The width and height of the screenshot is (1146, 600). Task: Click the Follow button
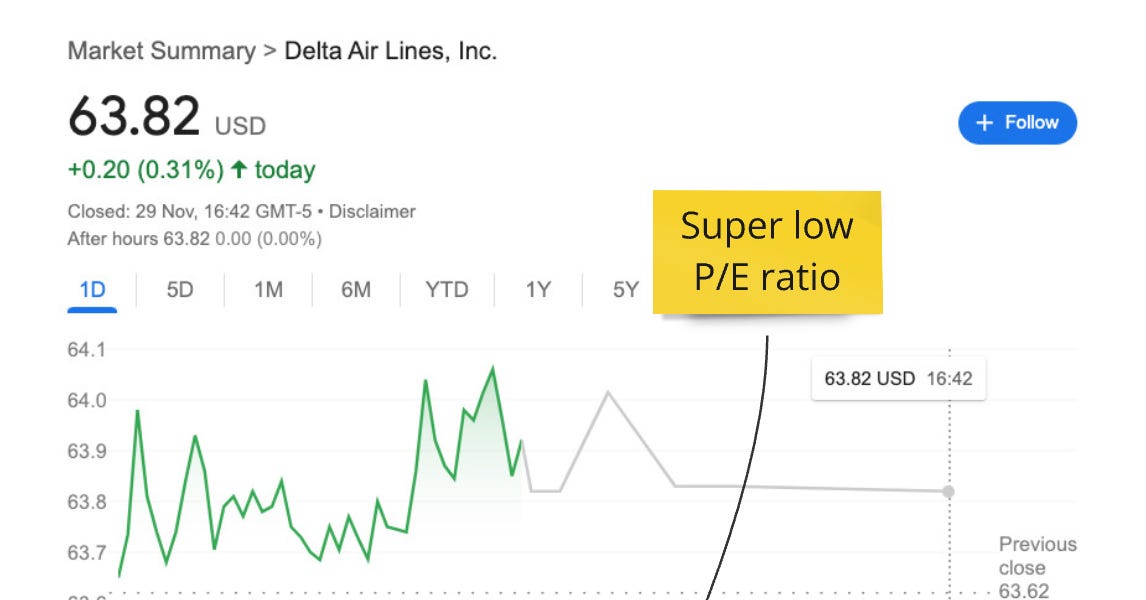pos(1017,122)
